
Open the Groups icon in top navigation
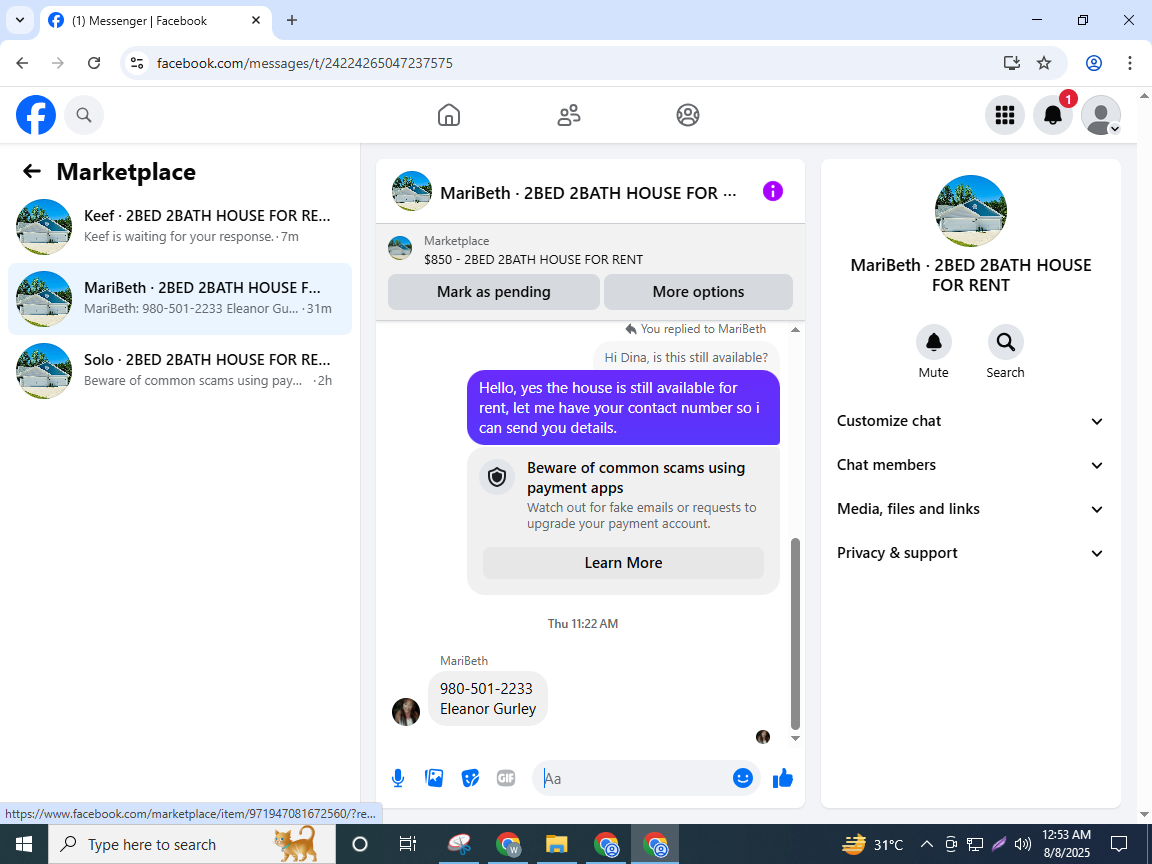click(688, 115)
